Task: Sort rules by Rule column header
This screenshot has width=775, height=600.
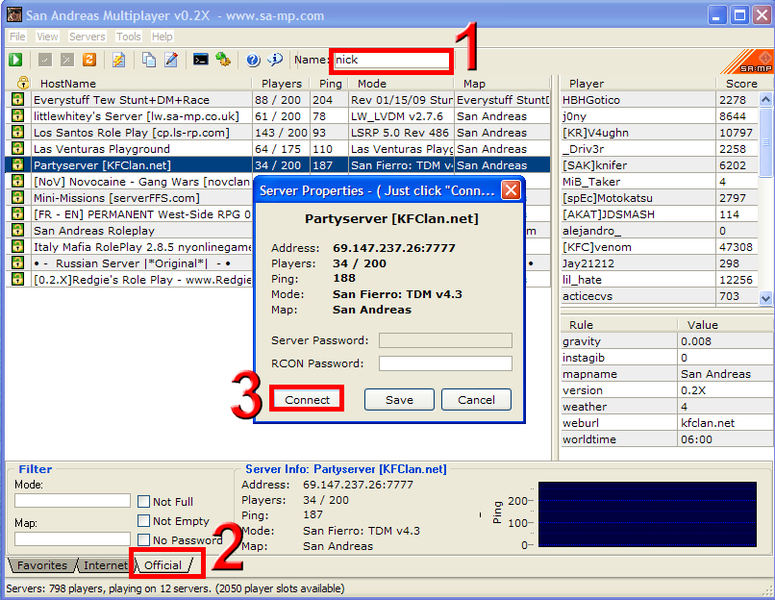Action: coord(619,325)
